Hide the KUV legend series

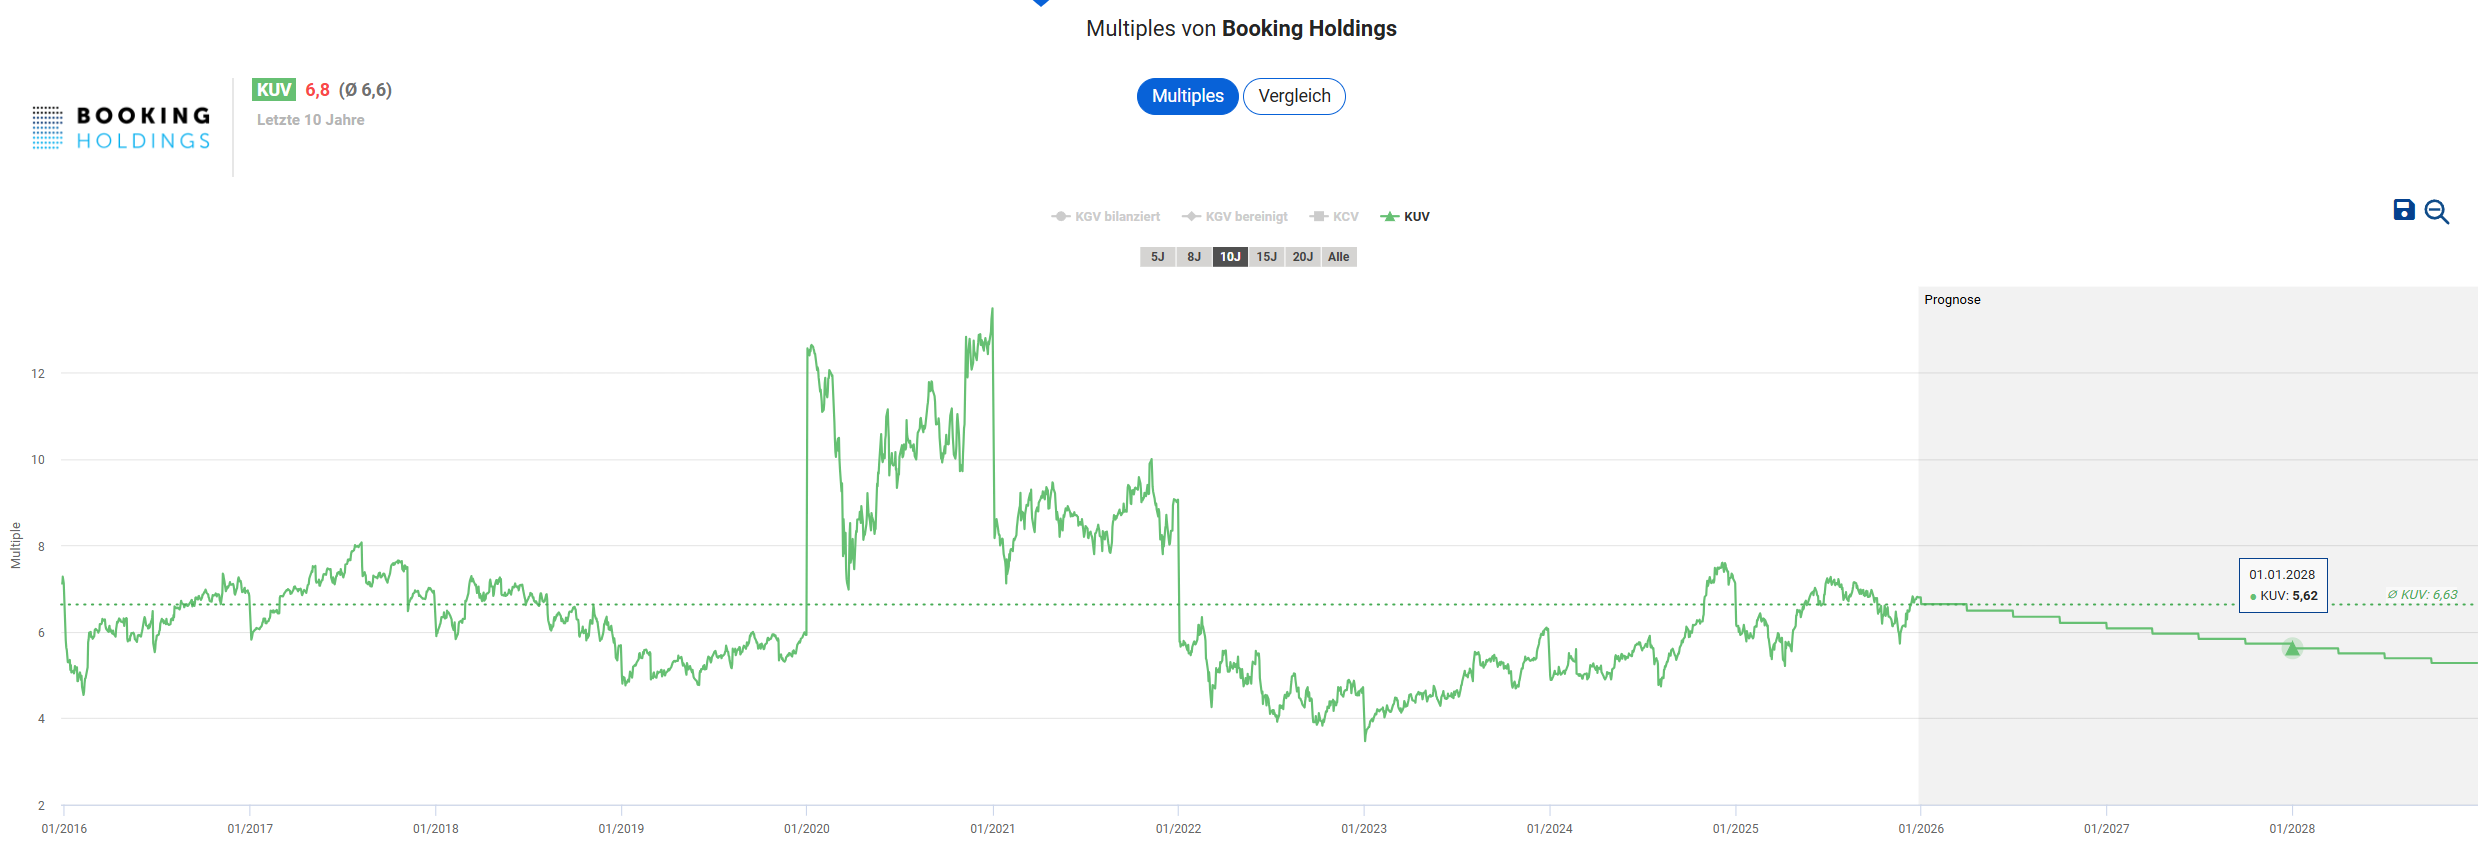[1405, 217]
